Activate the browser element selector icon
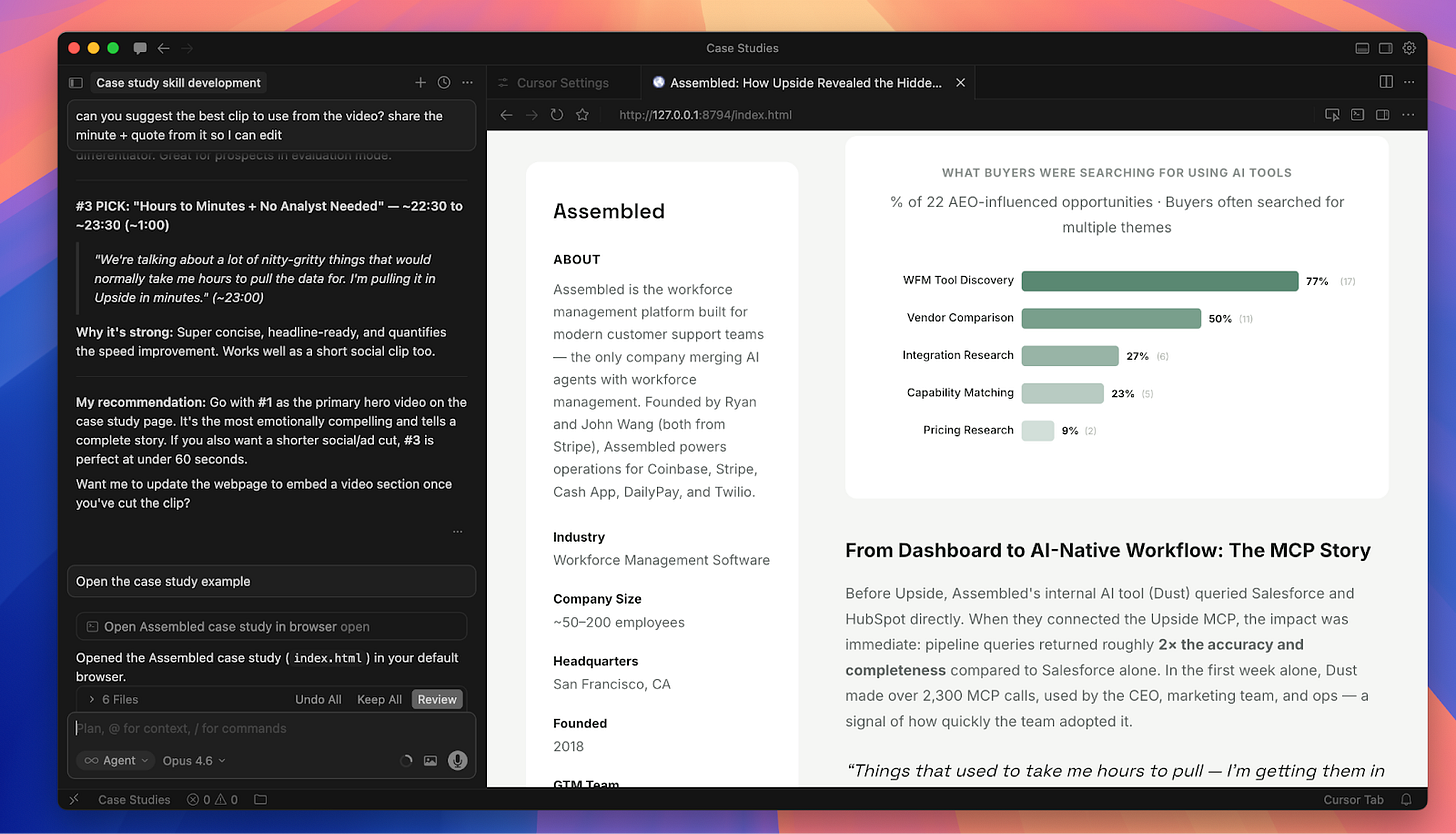The image size is (1456, 834). click(x=1332, y=115)
